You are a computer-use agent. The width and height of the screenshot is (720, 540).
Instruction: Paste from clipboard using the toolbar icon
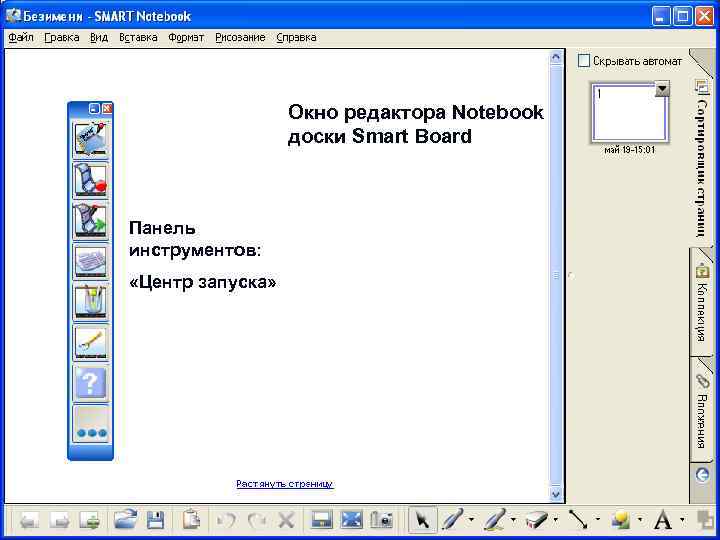(191, 520)
